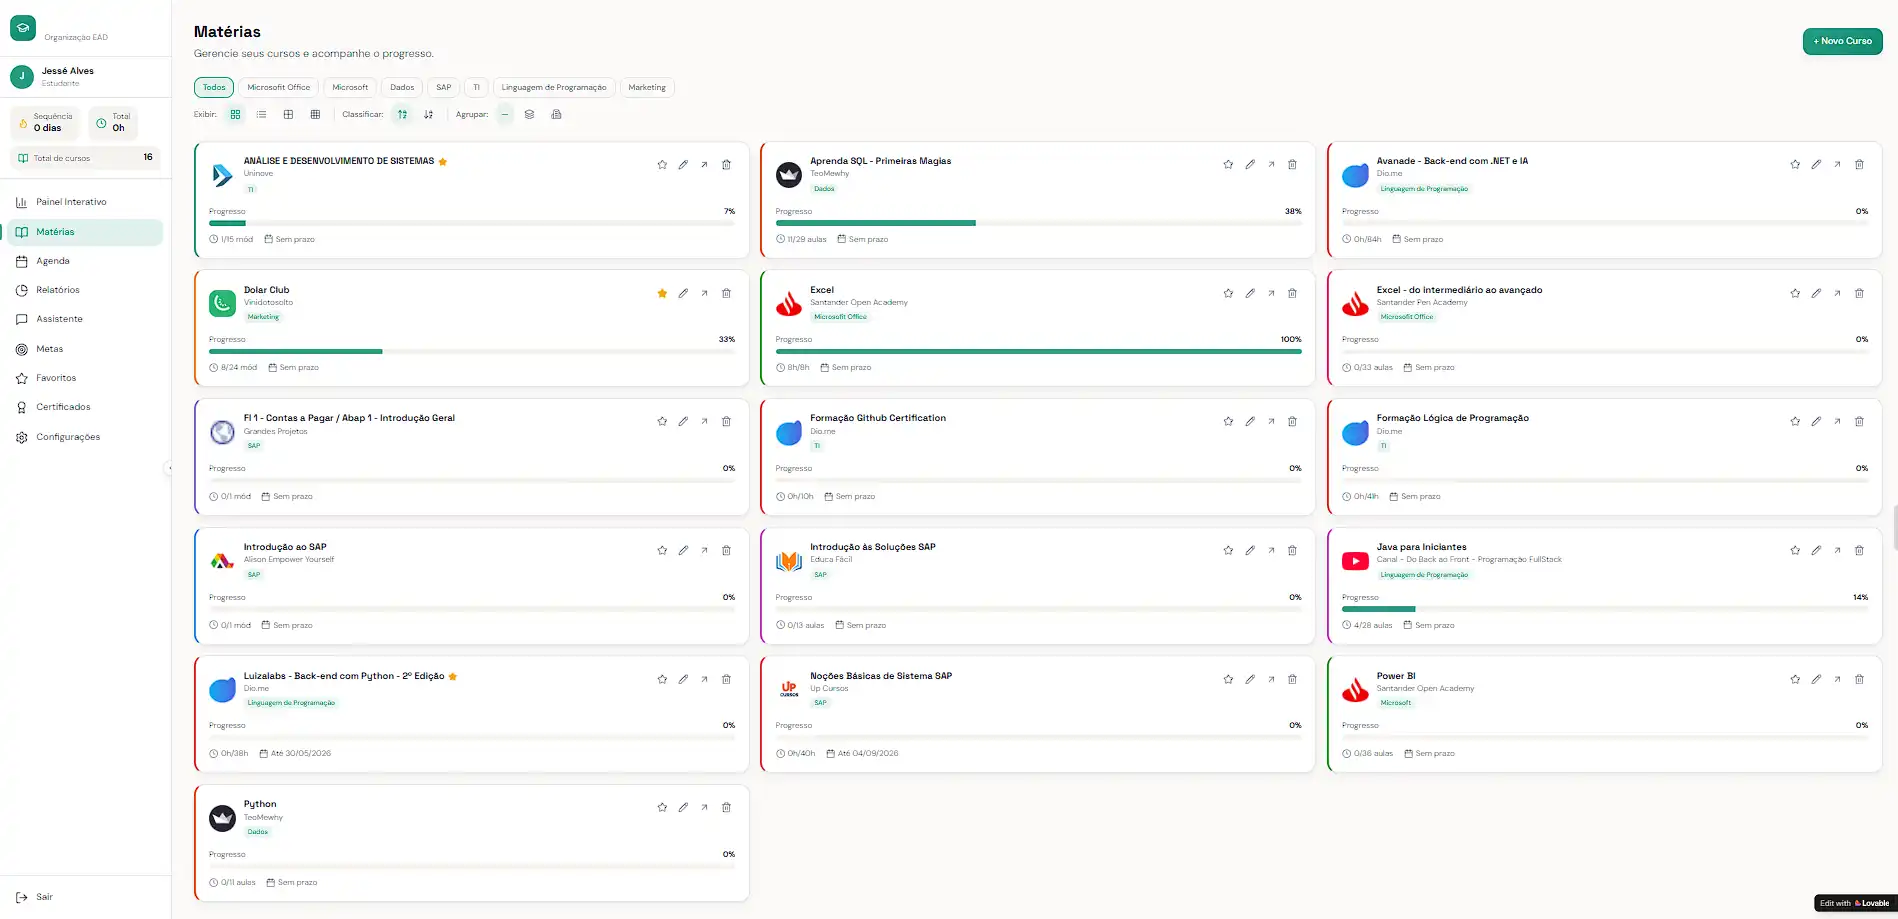Filter courses by SAP category

443,88
